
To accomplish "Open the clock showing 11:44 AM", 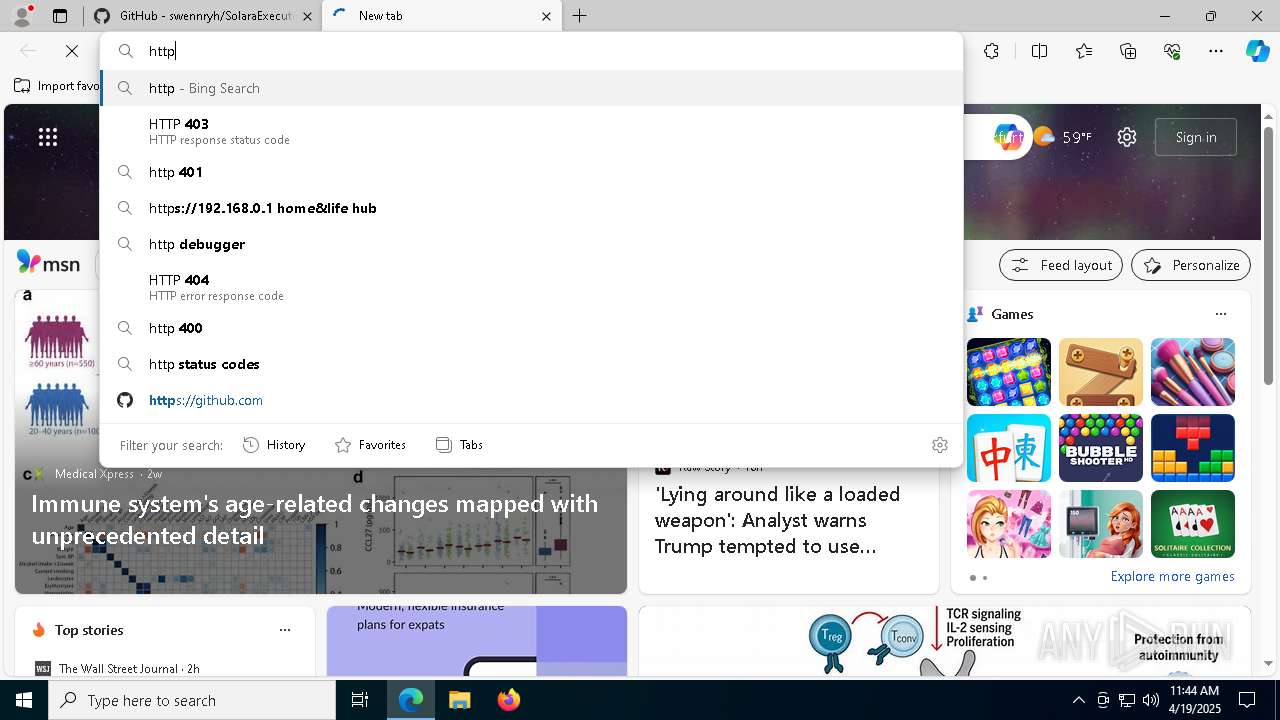I will [x=1194, y=700].
